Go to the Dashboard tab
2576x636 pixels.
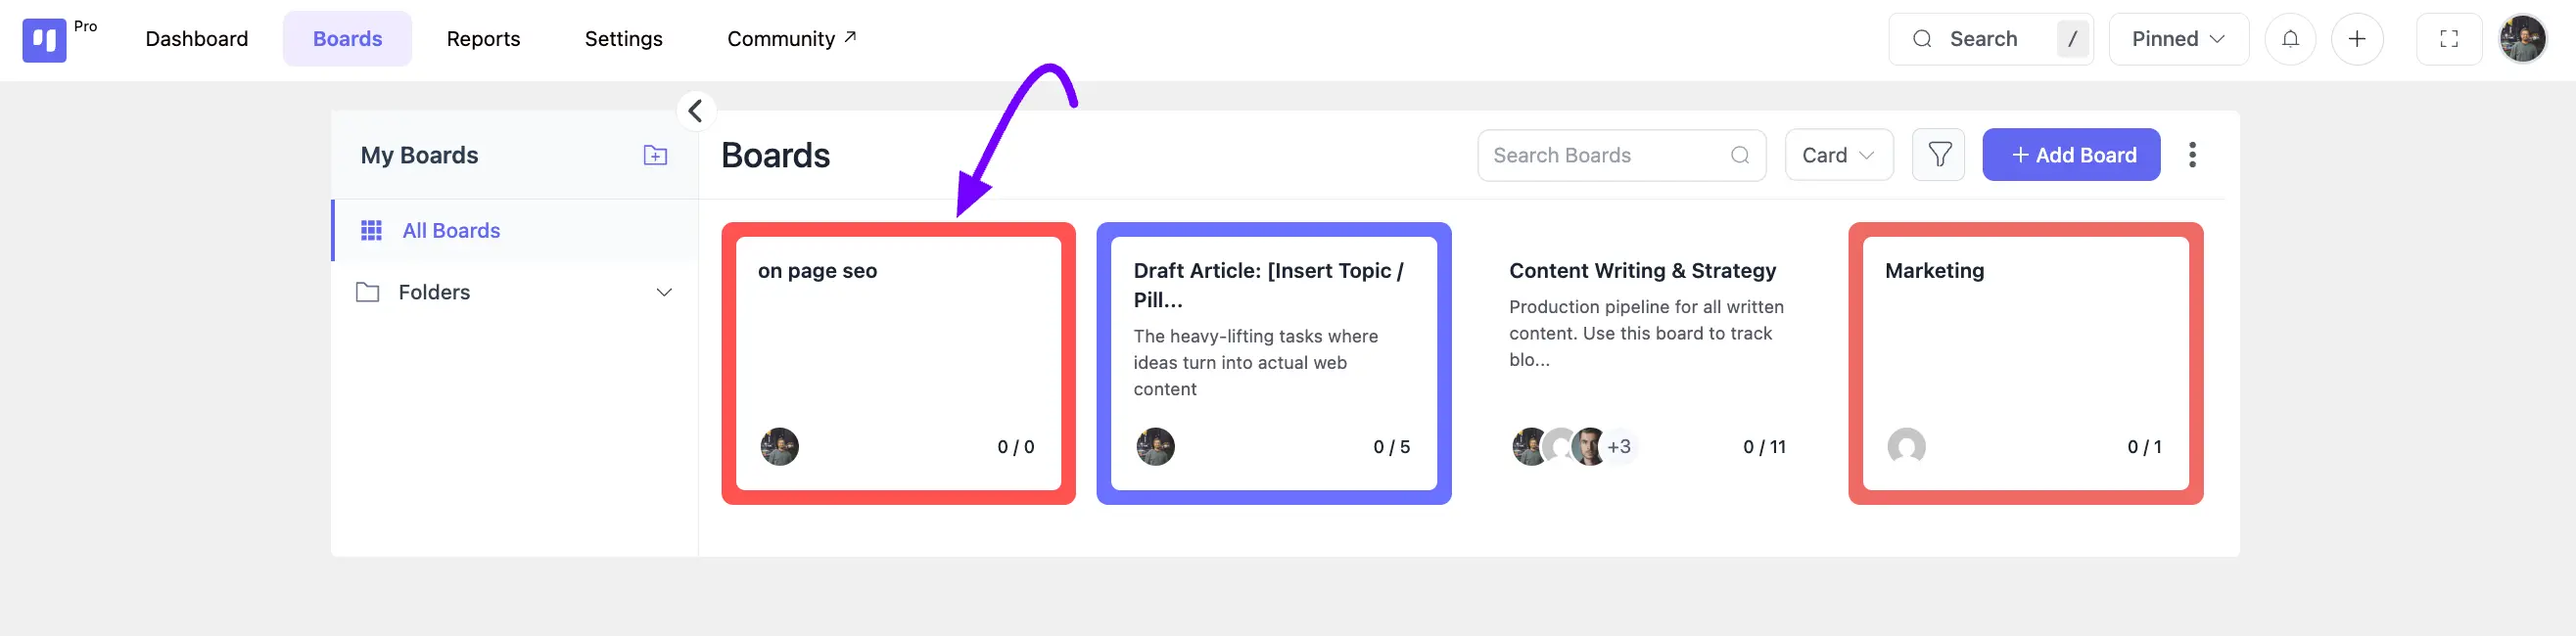pyautogui.click(x=197, y=39)
